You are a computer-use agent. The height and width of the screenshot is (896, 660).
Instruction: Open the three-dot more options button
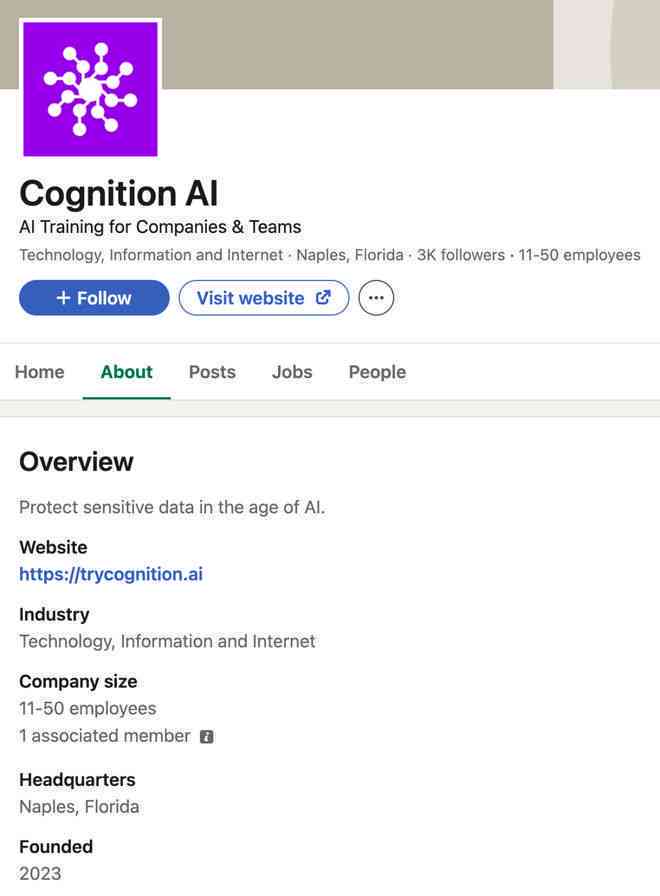(x=376, y=298)
